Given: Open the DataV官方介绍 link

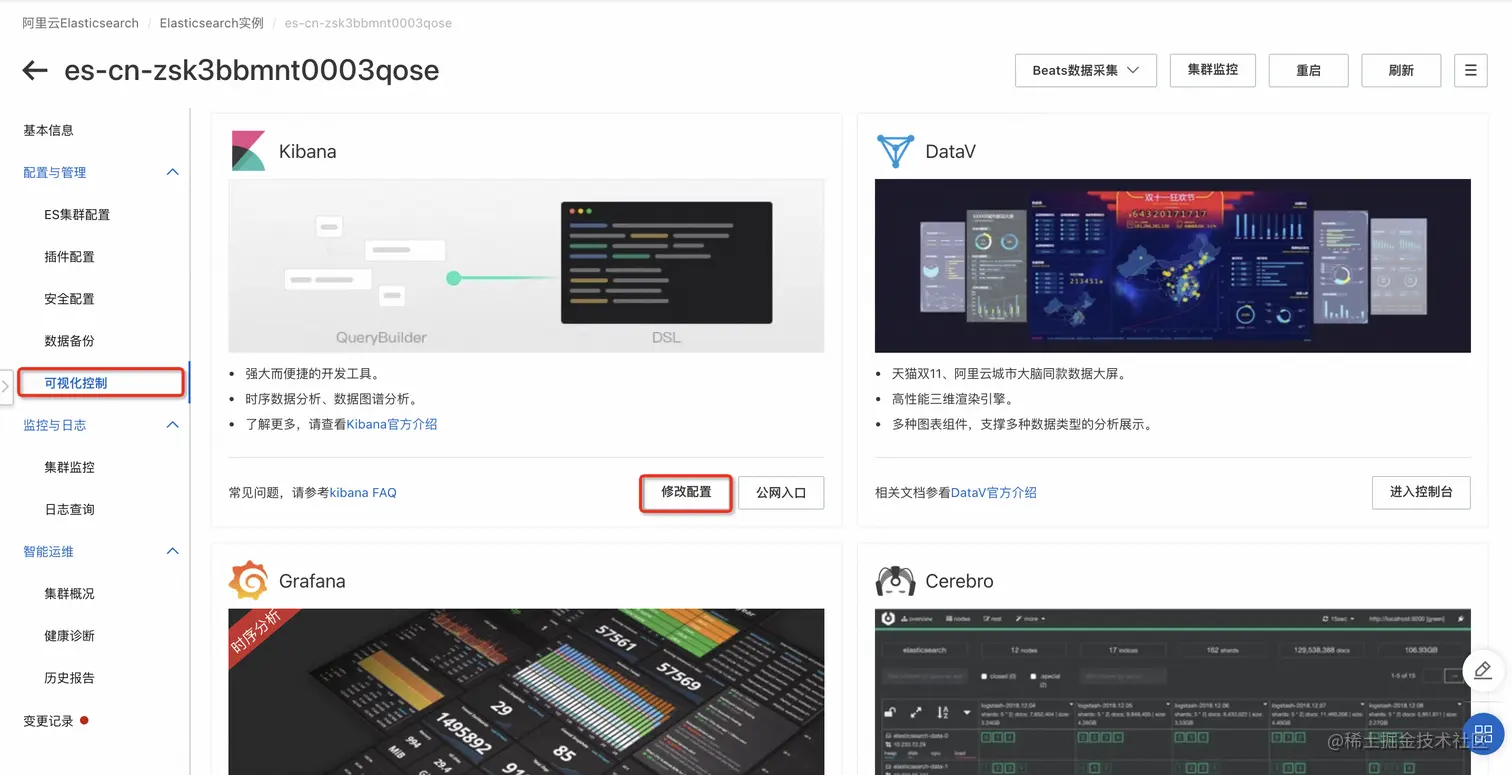Looking at the screenshot, I should (x=993, y=492).
